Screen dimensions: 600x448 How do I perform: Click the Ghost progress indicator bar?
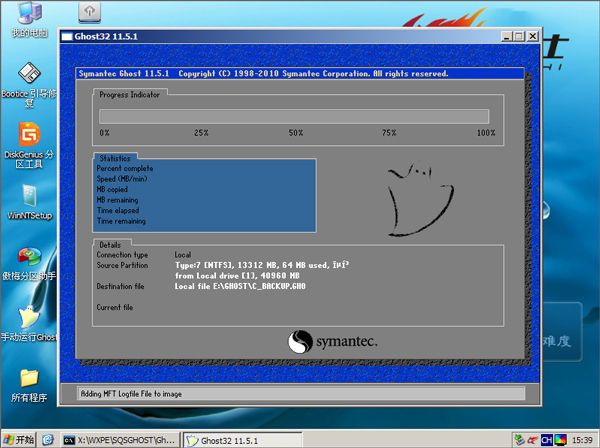tap(294, 116)
